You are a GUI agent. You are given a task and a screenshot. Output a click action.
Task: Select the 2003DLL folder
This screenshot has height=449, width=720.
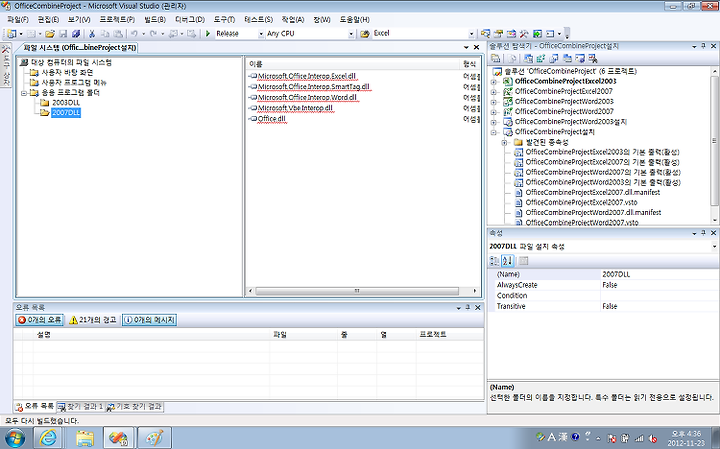(x=66, y=102)
